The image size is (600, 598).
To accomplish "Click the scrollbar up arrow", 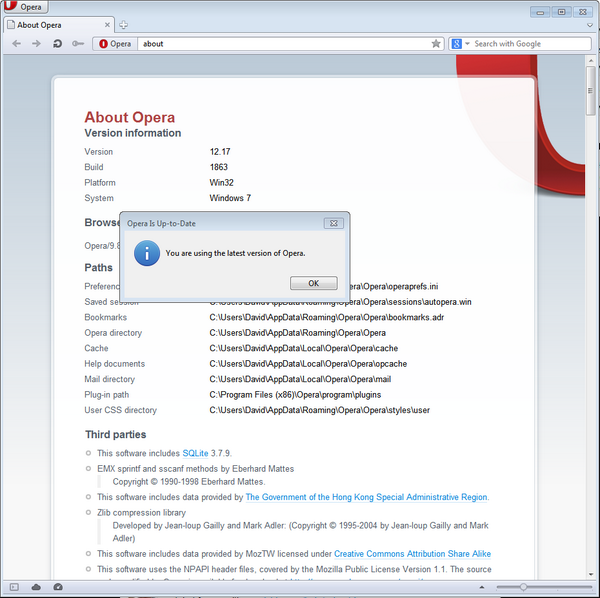I will click(x=591, y=60).
